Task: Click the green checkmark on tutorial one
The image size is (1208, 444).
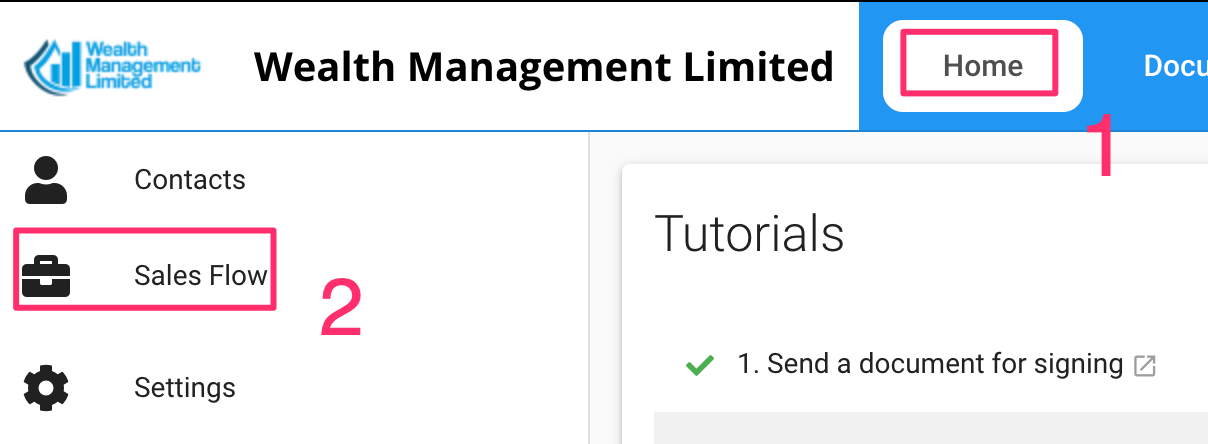Action: pyautogui.click(x=699, y=366)
